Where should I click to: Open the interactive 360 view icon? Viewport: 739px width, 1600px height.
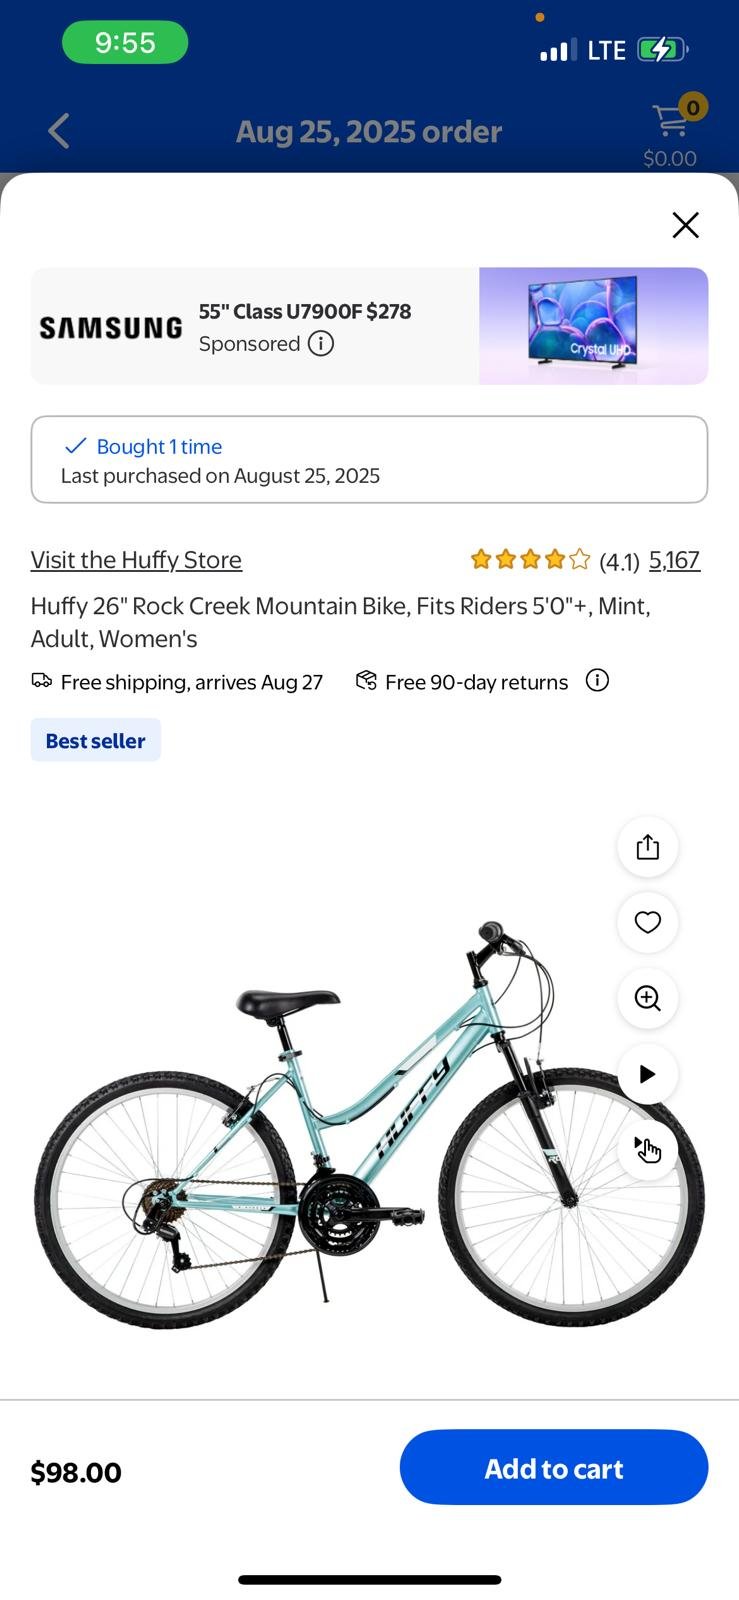click(647, 1149)
